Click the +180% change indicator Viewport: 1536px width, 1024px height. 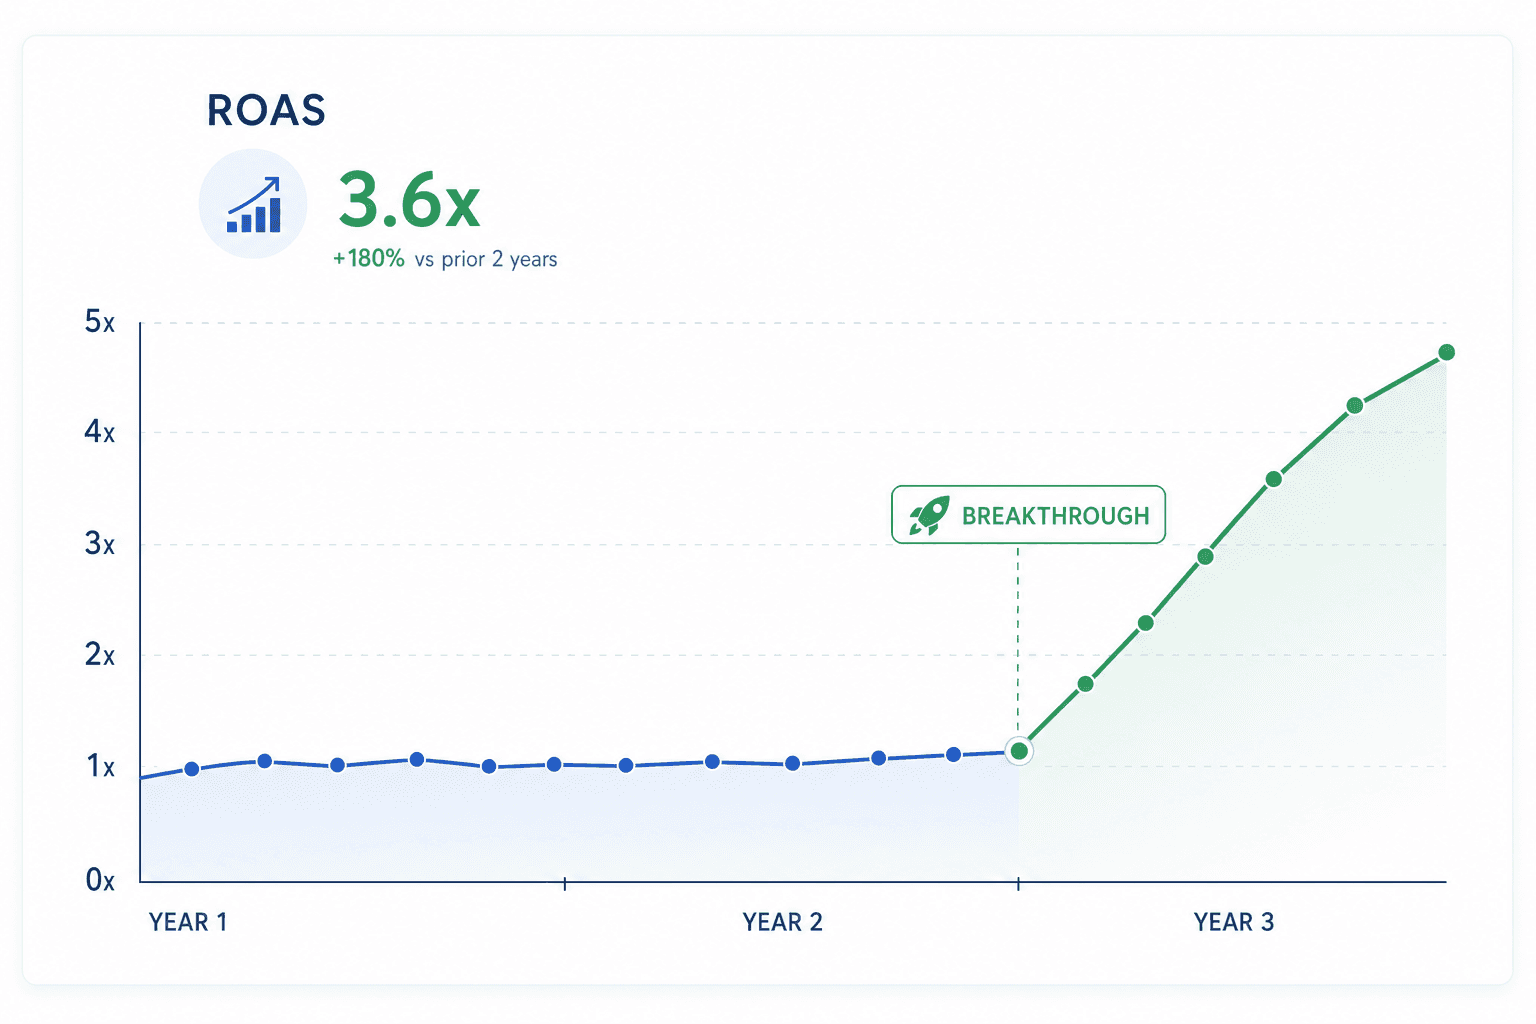pyautogui.click(x=369, y=258)
